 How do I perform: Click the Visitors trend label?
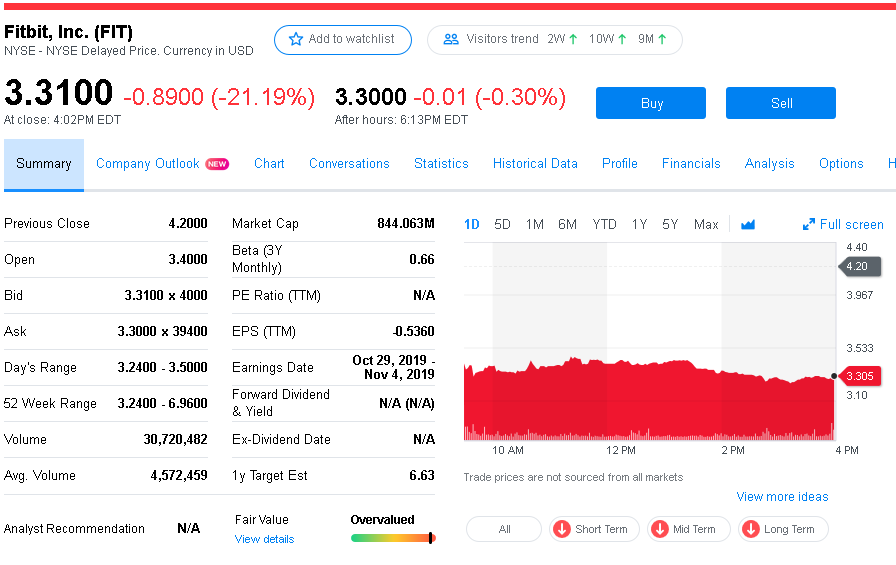coord(502,39)
